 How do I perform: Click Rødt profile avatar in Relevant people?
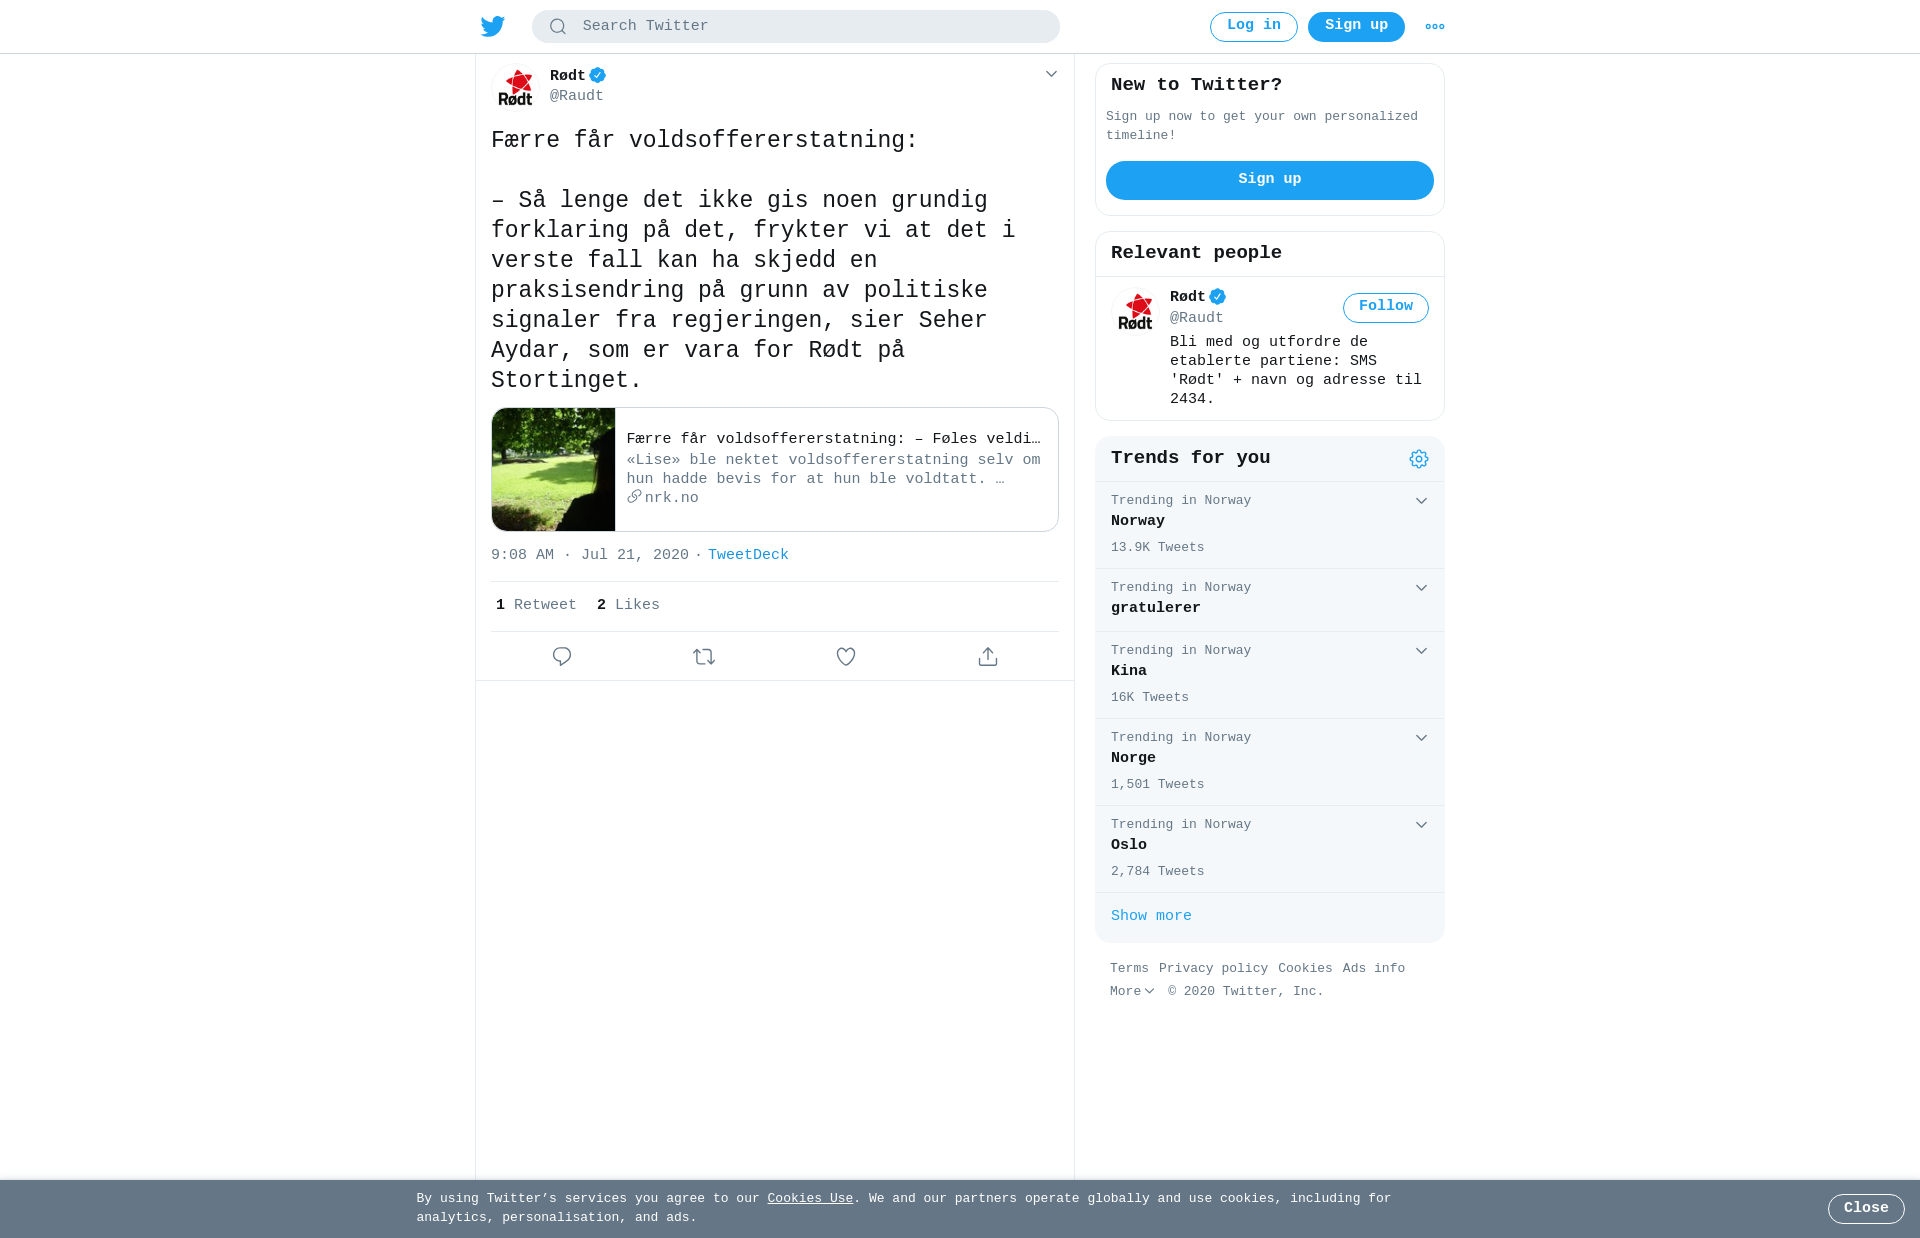[1135, 311]
